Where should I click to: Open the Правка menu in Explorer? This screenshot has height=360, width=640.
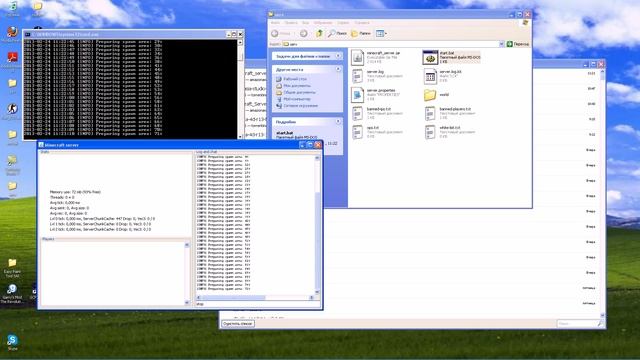tap(291, 22)
